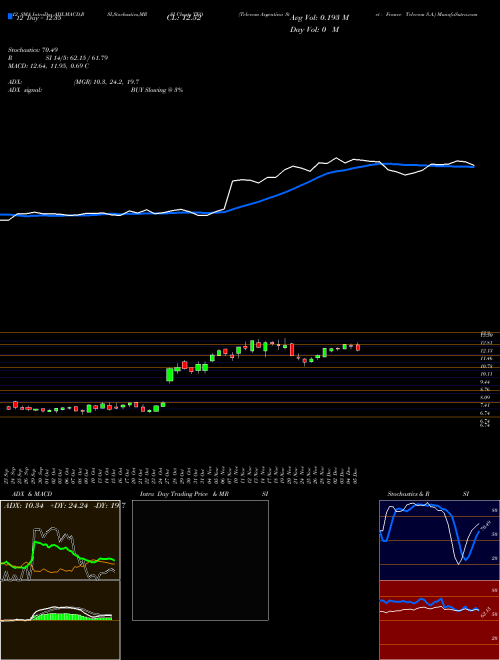Click the rotated 62.15 label in RSI panel
500x660 pixels.
(485, 611)
